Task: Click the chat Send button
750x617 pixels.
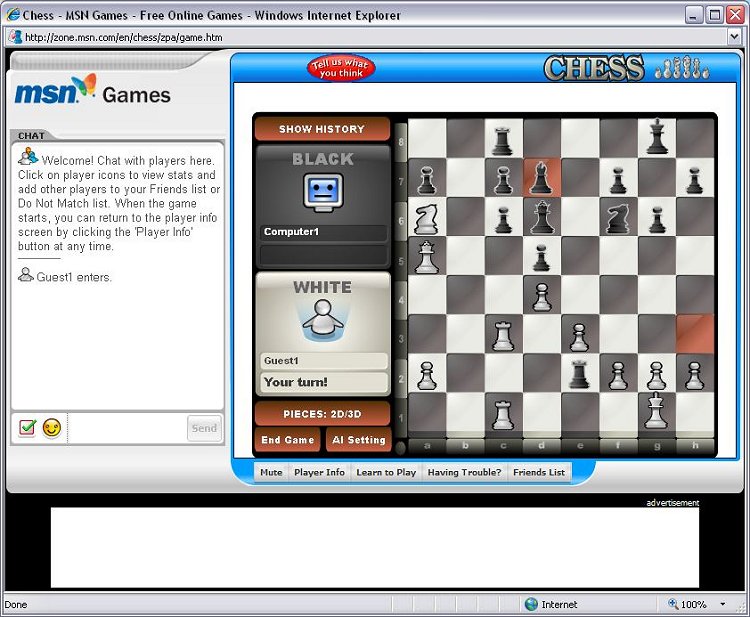Action: pyautogui.click(x=204, y=428)
